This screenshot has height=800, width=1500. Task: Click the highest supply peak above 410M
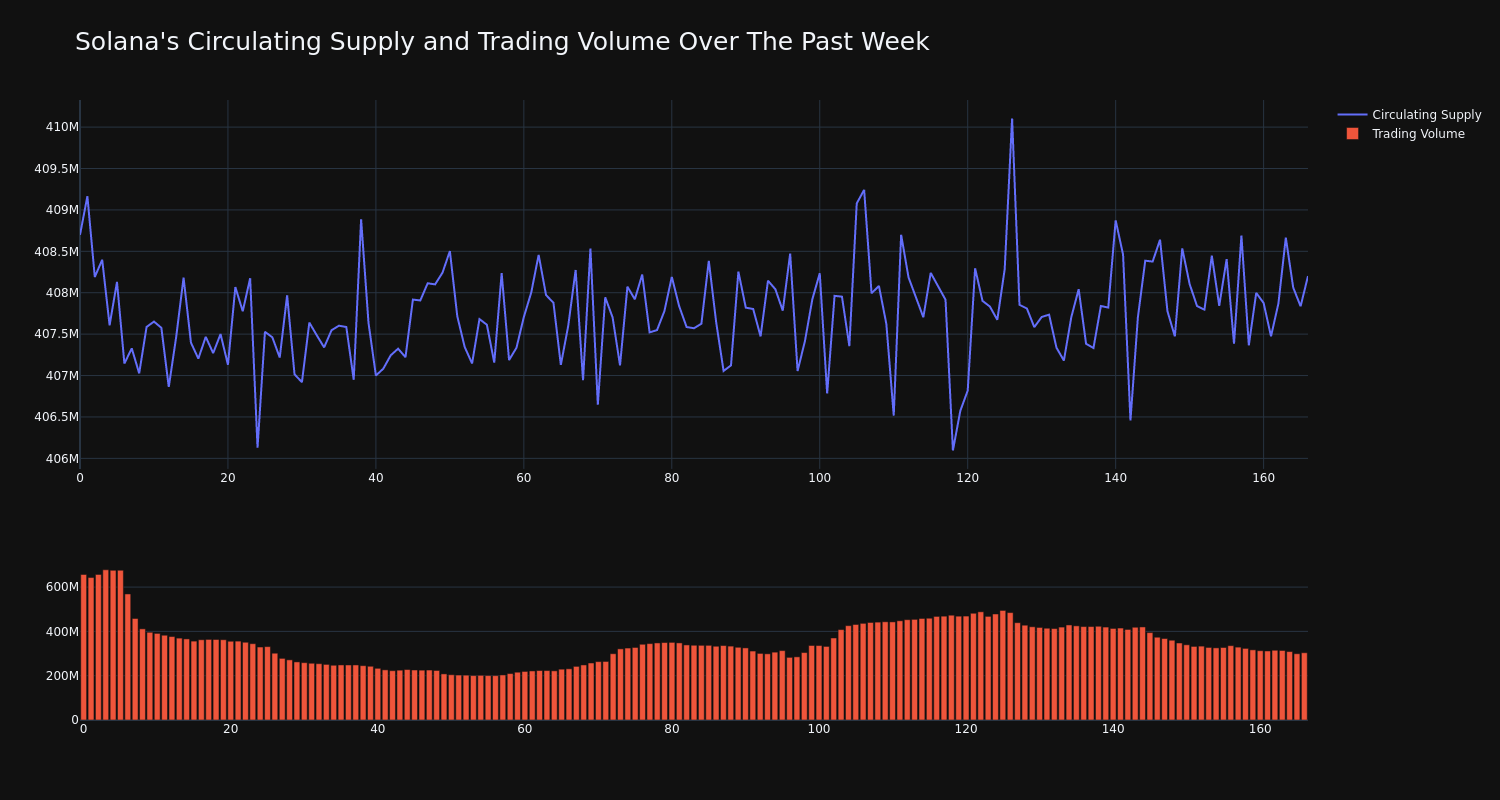click(x=1012, y=120)
